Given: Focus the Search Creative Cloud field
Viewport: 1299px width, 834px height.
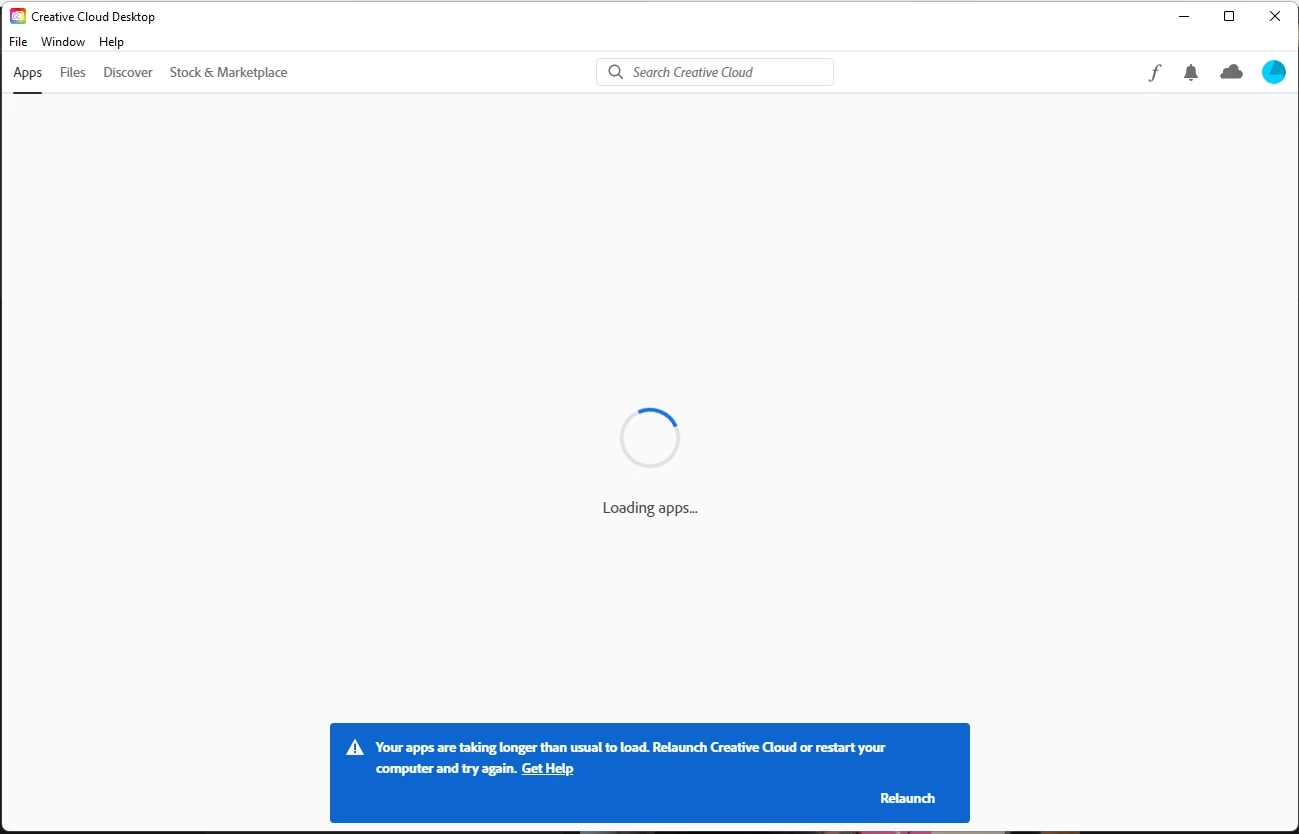Looking at the screenshot, I should (x=715, y=72).
